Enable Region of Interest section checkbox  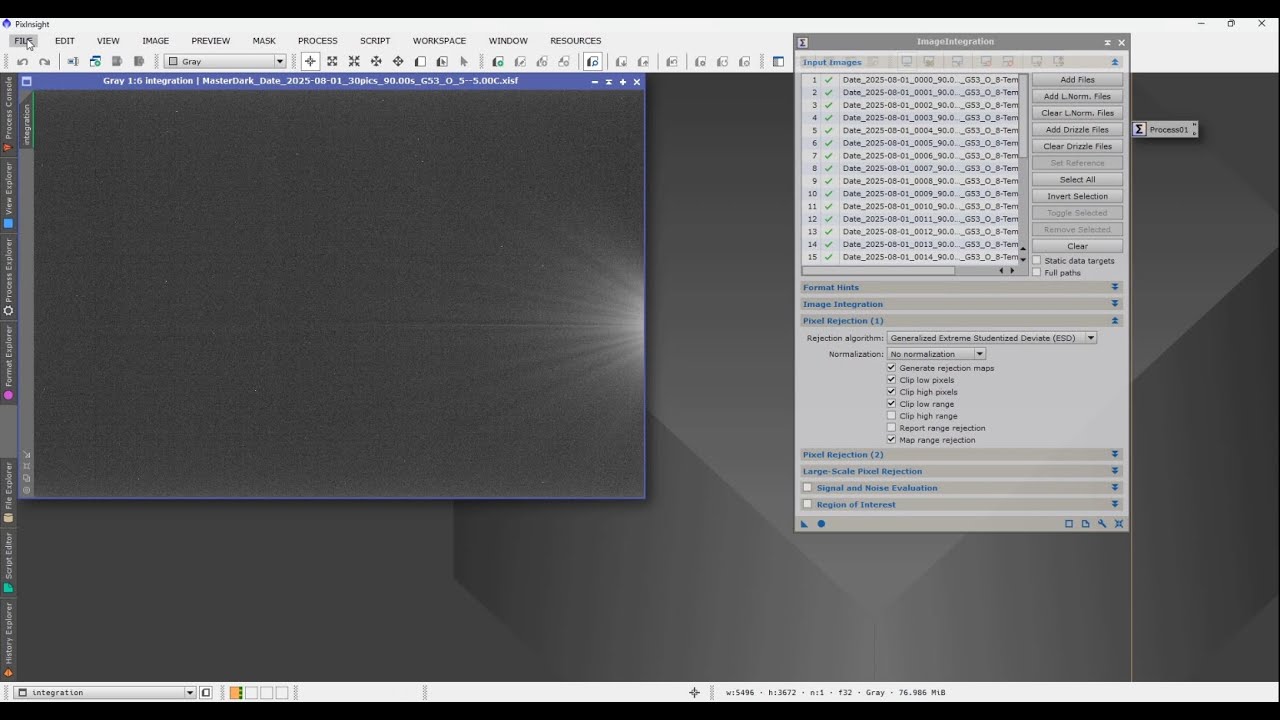[807, 505]
